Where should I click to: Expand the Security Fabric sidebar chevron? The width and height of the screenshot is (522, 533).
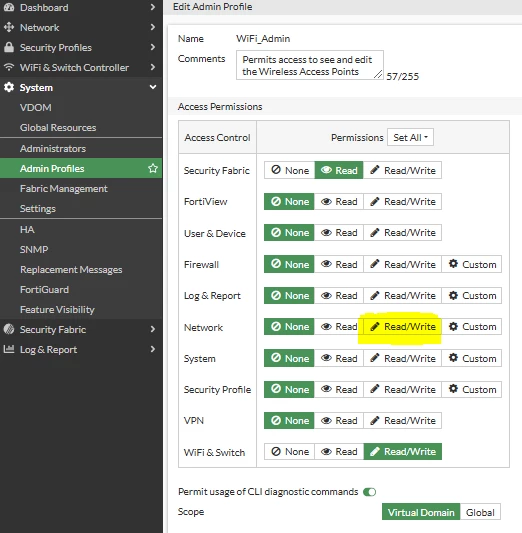tap(153, 329)
